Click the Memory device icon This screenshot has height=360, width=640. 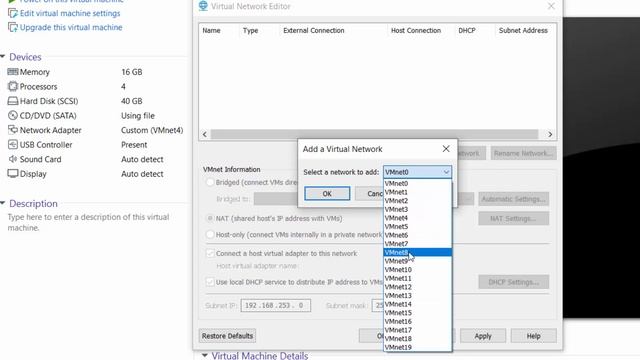click(13, 72)
